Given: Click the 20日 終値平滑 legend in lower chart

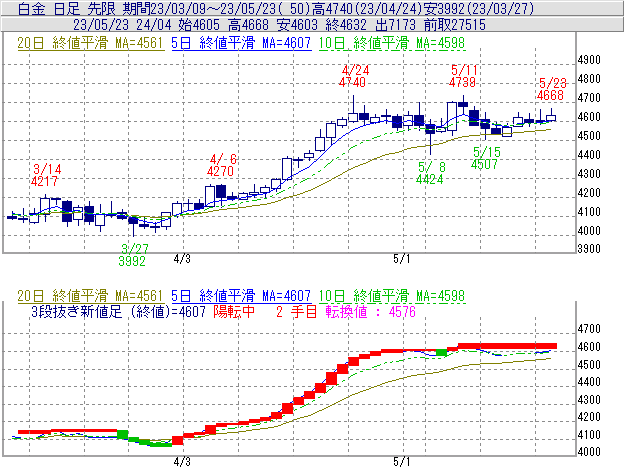Looking at the screenshot, I should [90, 296].
